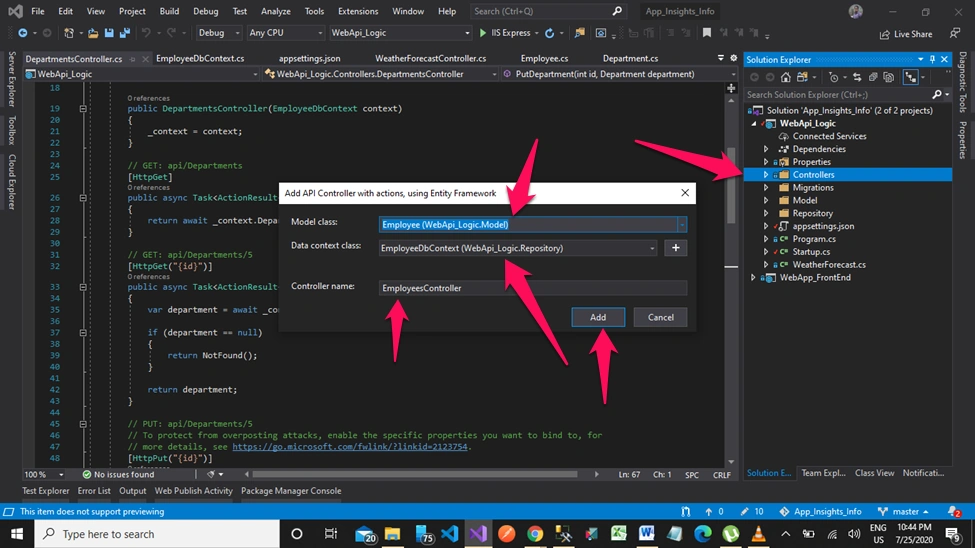
Task: Click the Google Chrome icon in taskbar
Action: [x=535, y=534]
